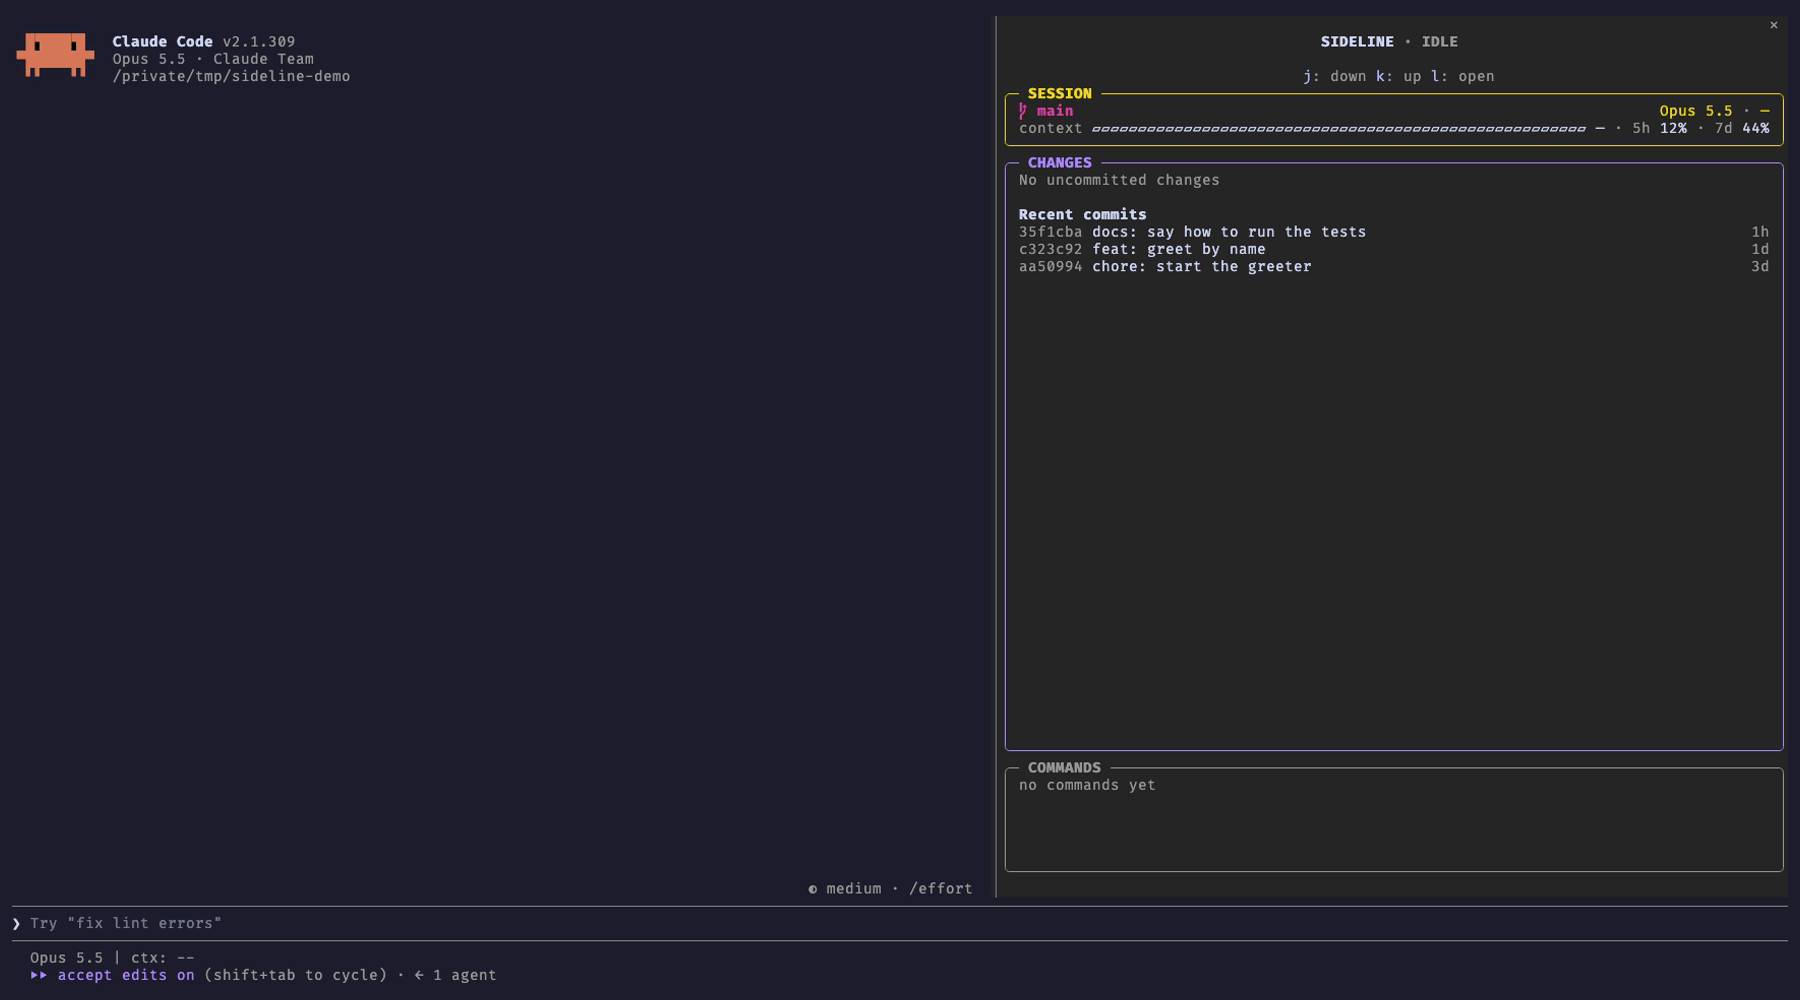Screen dimensions: 1800x1000
Task: Click the version text v2.1.309
Action: tap(259, 42)
